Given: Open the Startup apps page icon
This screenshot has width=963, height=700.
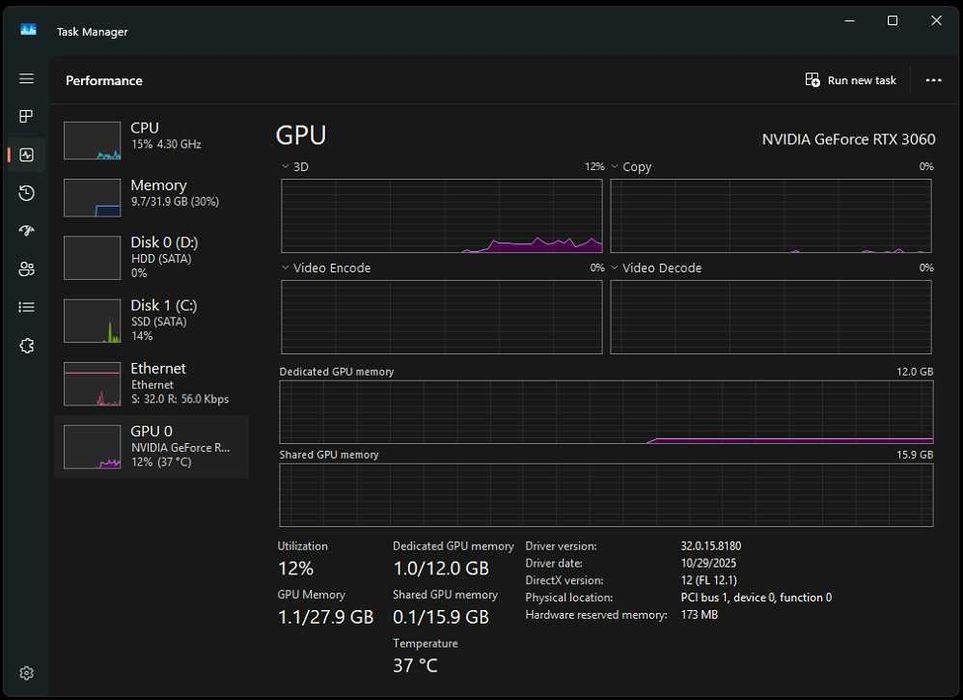Looking at the screenshot, I should click(26, 231).
